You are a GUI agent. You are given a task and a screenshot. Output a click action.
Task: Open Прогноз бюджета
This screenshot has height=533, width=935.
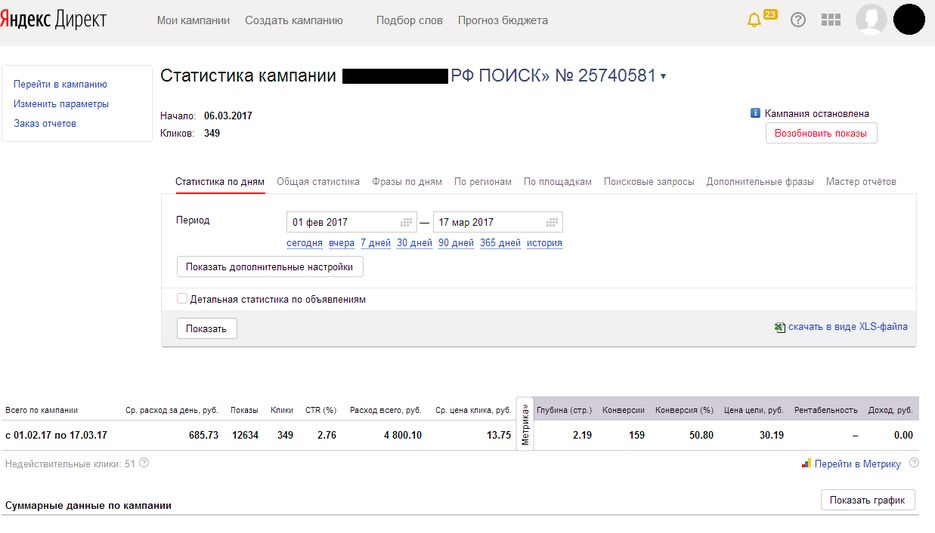(503, 20)
